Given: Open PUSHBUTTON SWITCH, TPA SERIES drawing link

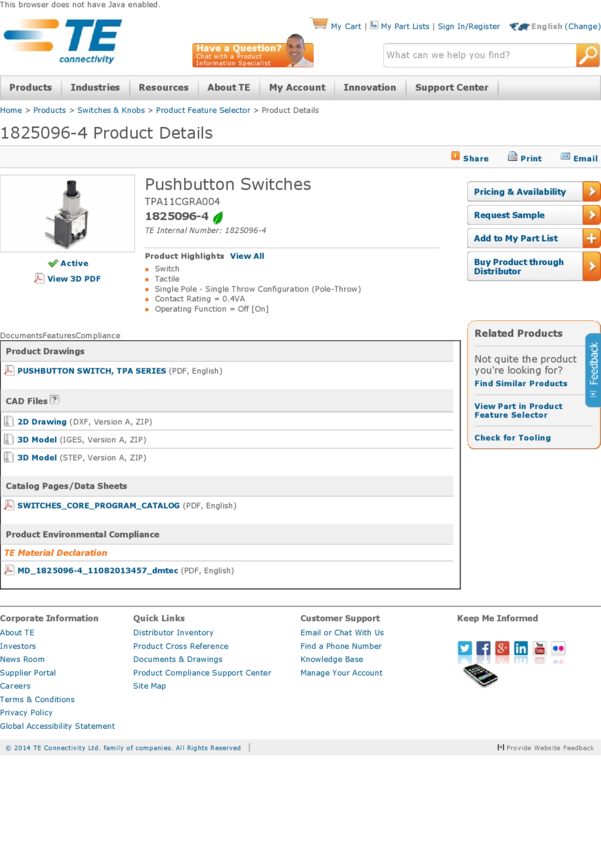Looking at the screenshot, I should coord(92,371).
